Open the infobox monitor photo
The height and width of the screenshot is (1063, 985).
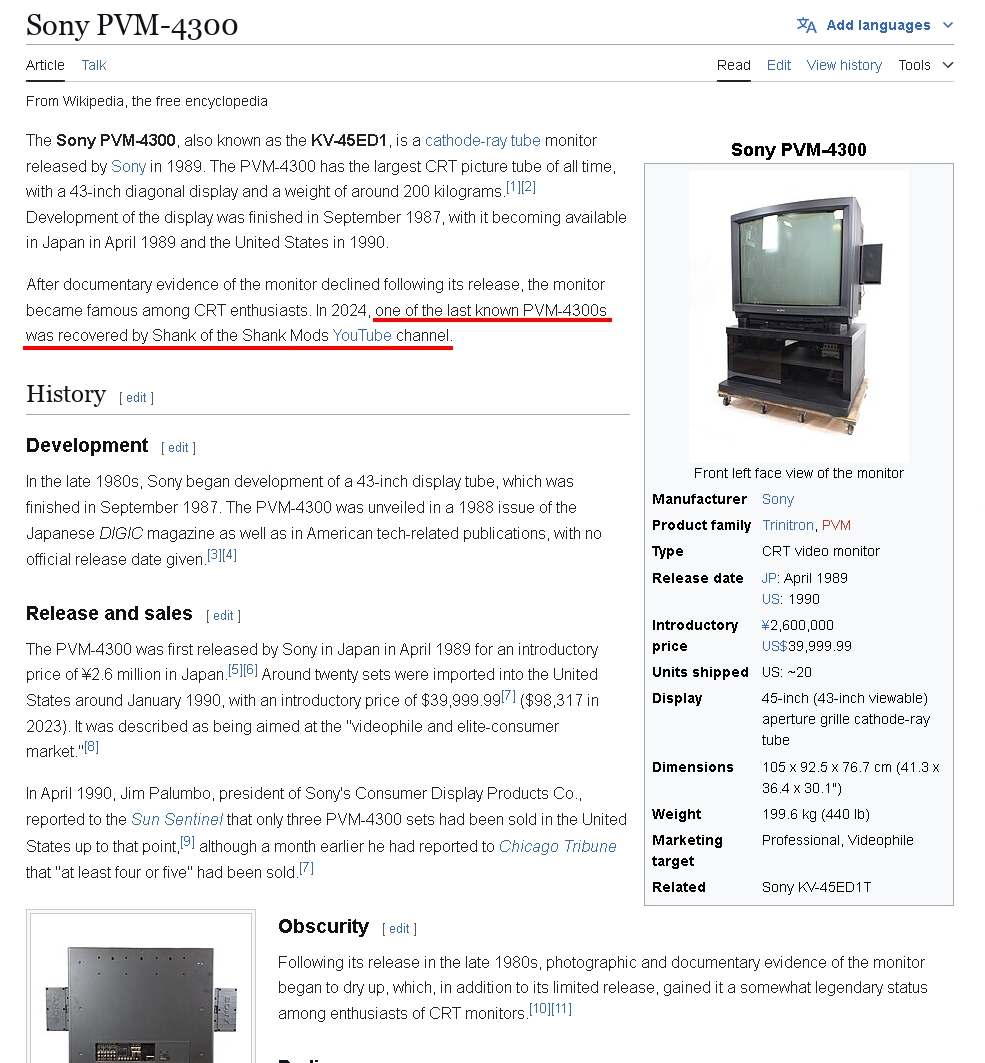pyautogui.click(x=799, y=316)
